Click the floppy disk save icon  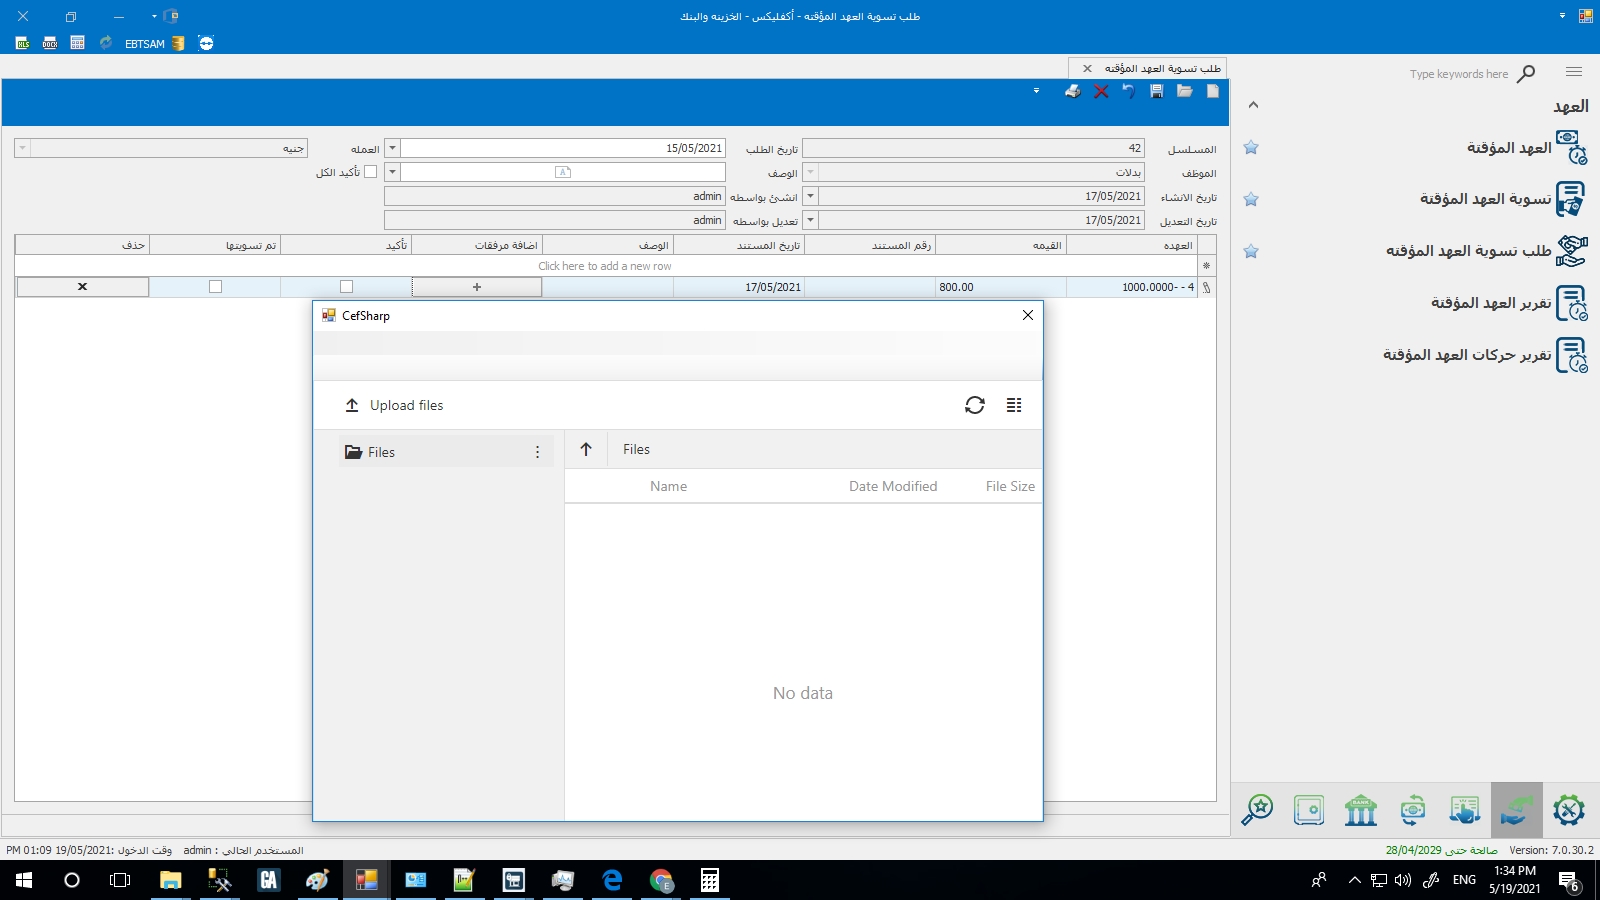click(1157, 92)
